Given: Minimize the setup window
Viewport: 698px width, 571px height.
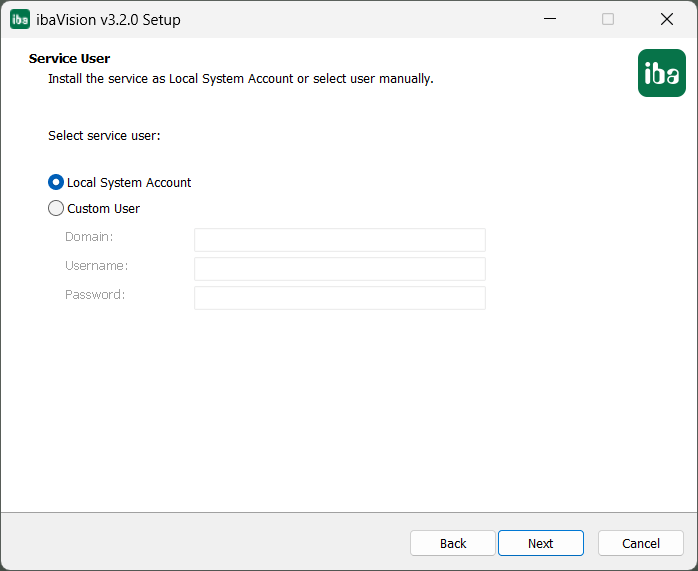Looking at the screenshot, I should coord(550,19).
